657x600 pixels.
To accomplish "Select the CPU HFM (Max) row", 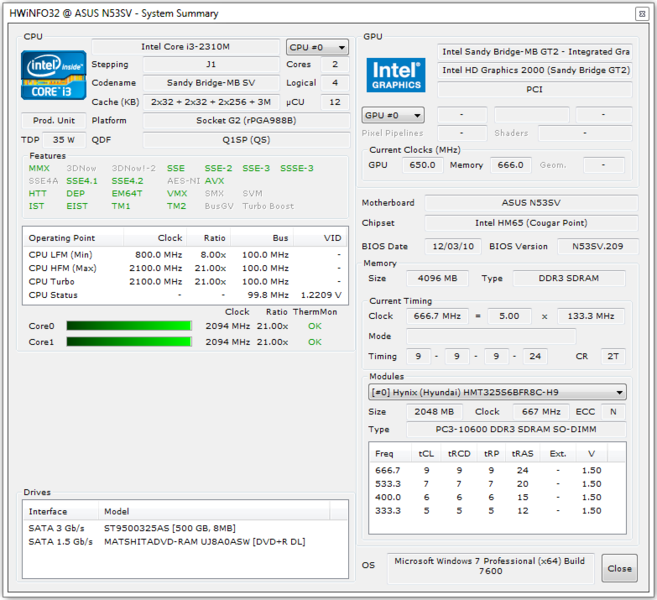I will [x=185, y=268].
